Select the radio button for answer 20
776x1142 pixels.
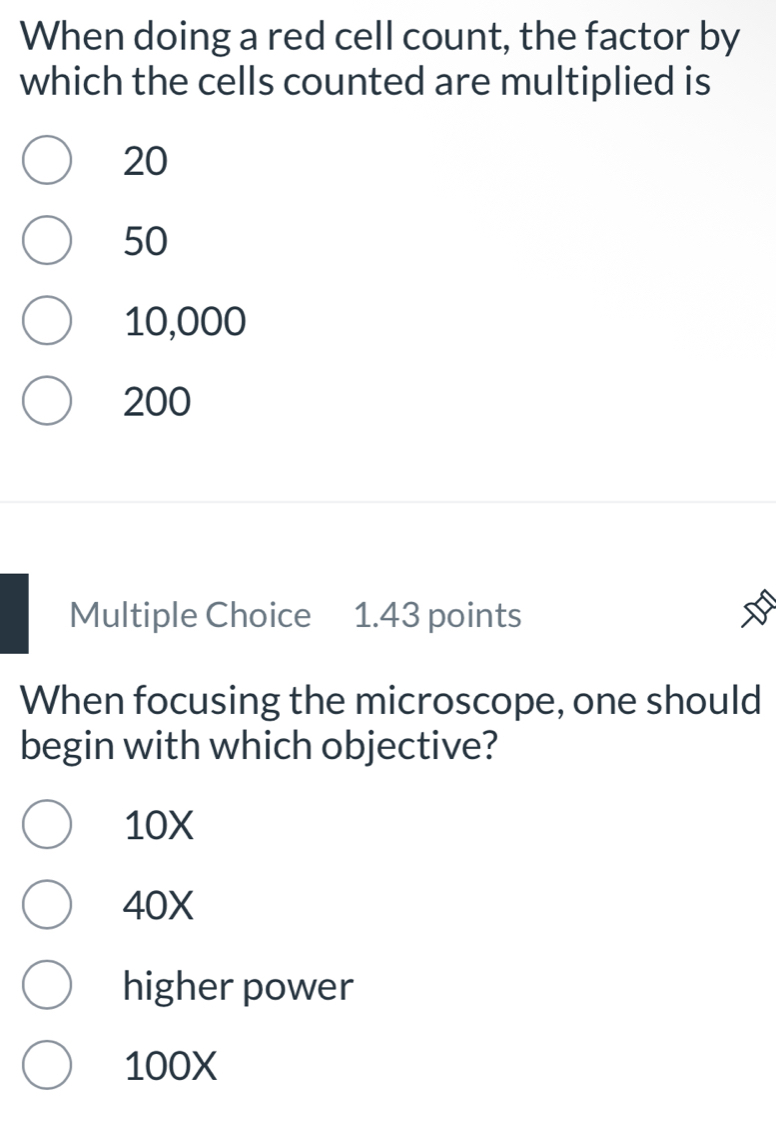[x=46, y=158]
